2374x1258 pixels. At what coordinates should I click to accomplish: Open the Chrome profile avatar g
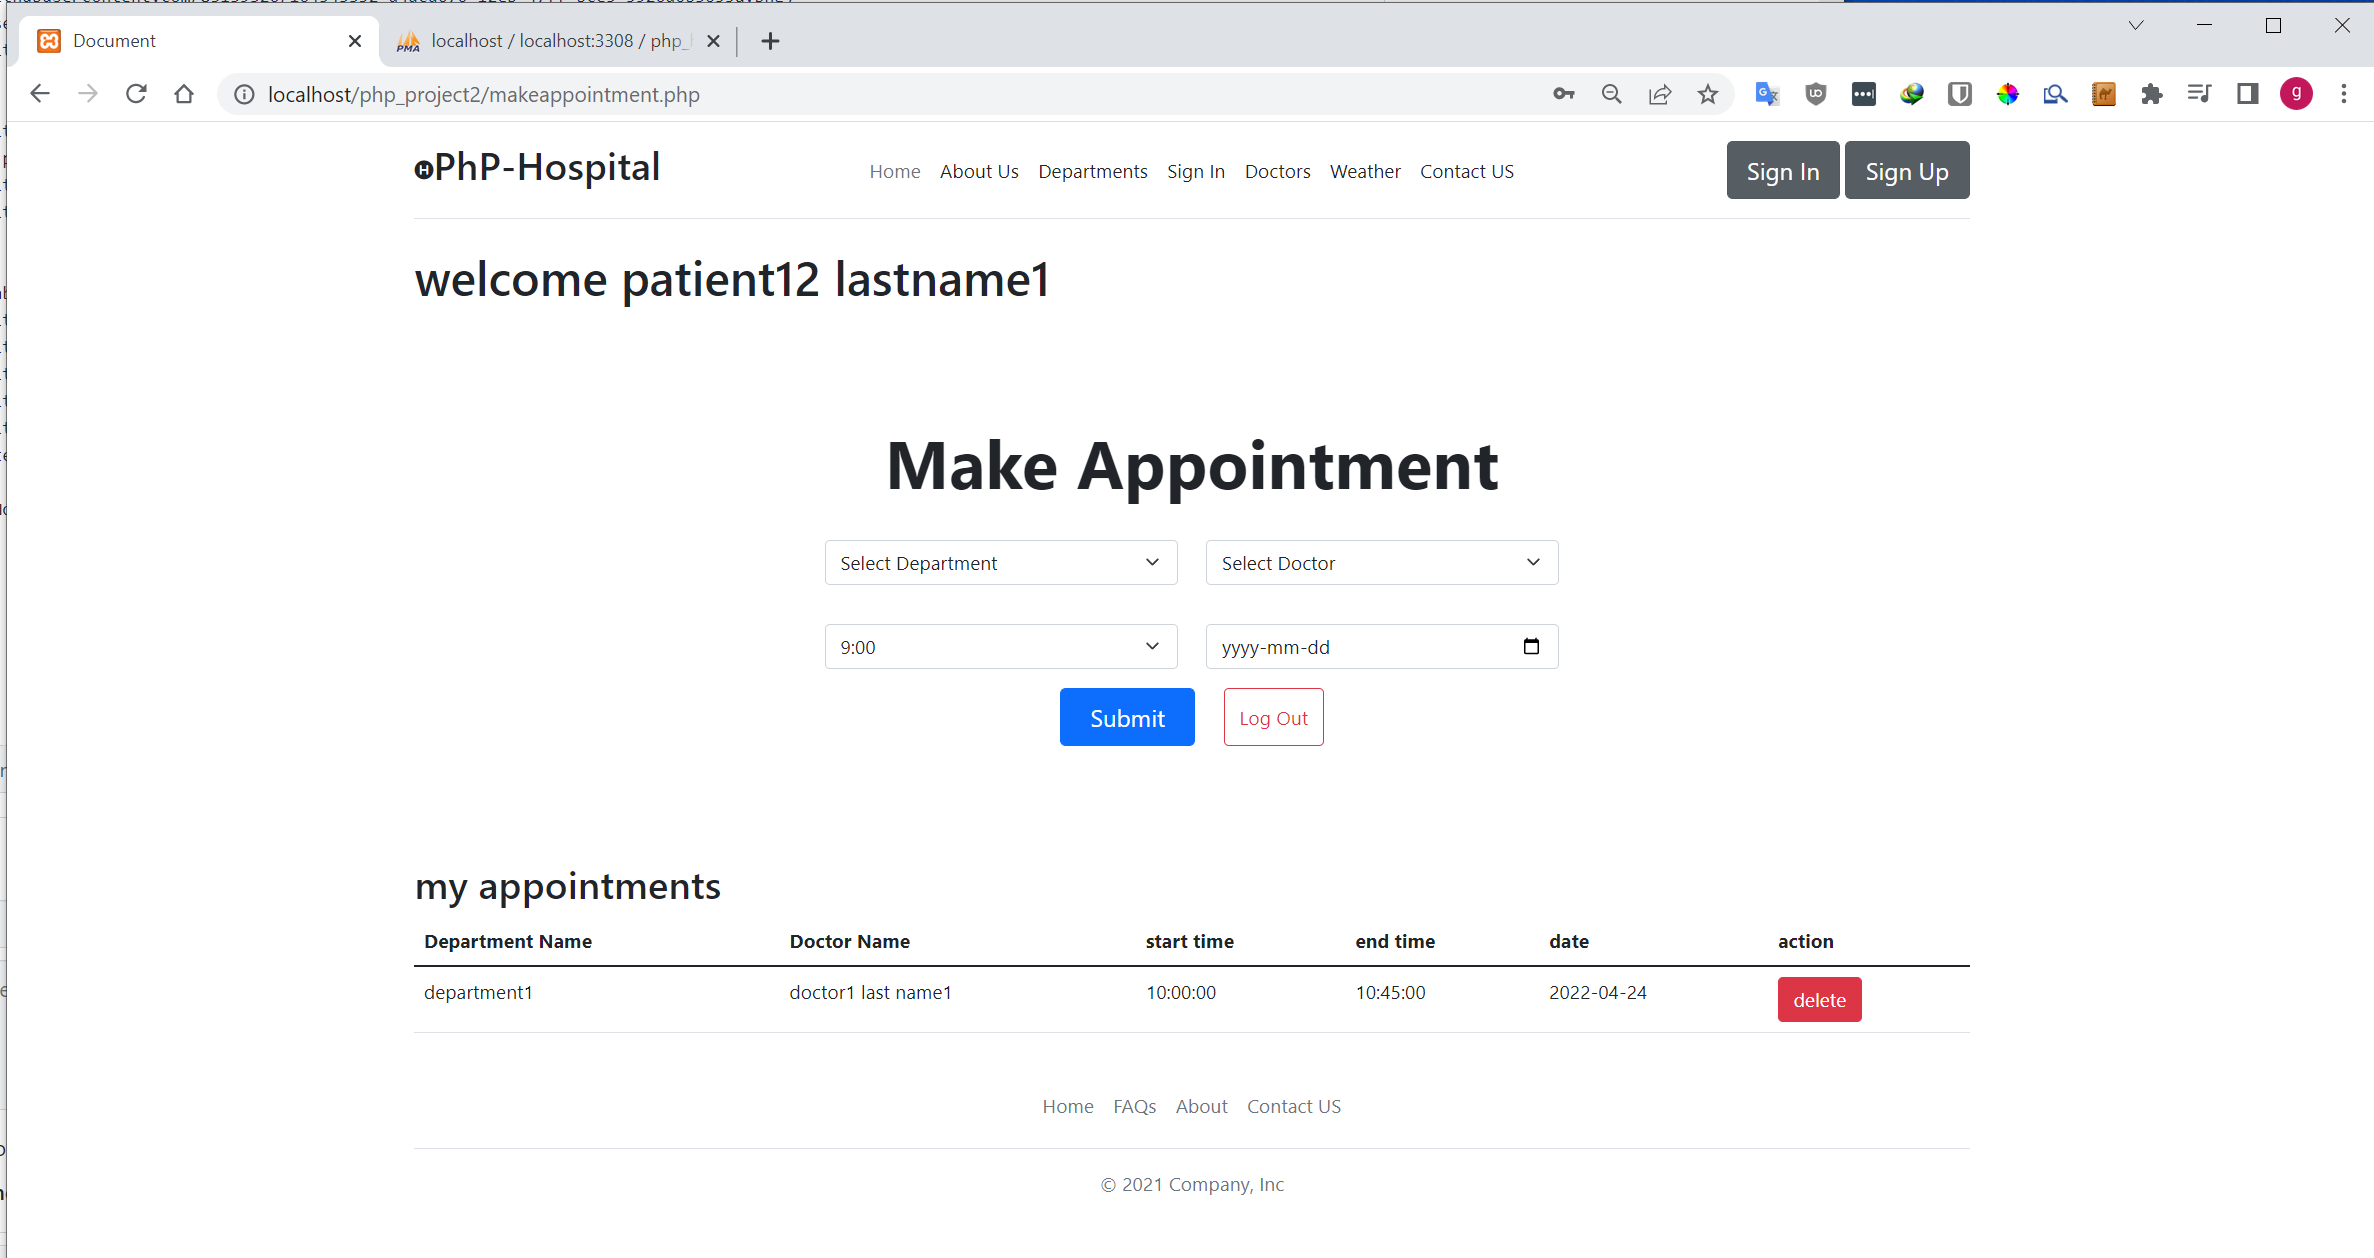tap(2295, 94)
